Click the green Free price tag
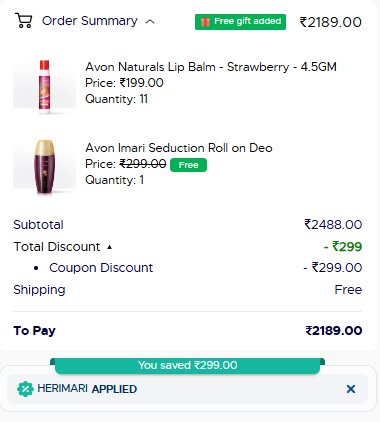The height and width of the screenshot is (422, 380). (188, 165)
